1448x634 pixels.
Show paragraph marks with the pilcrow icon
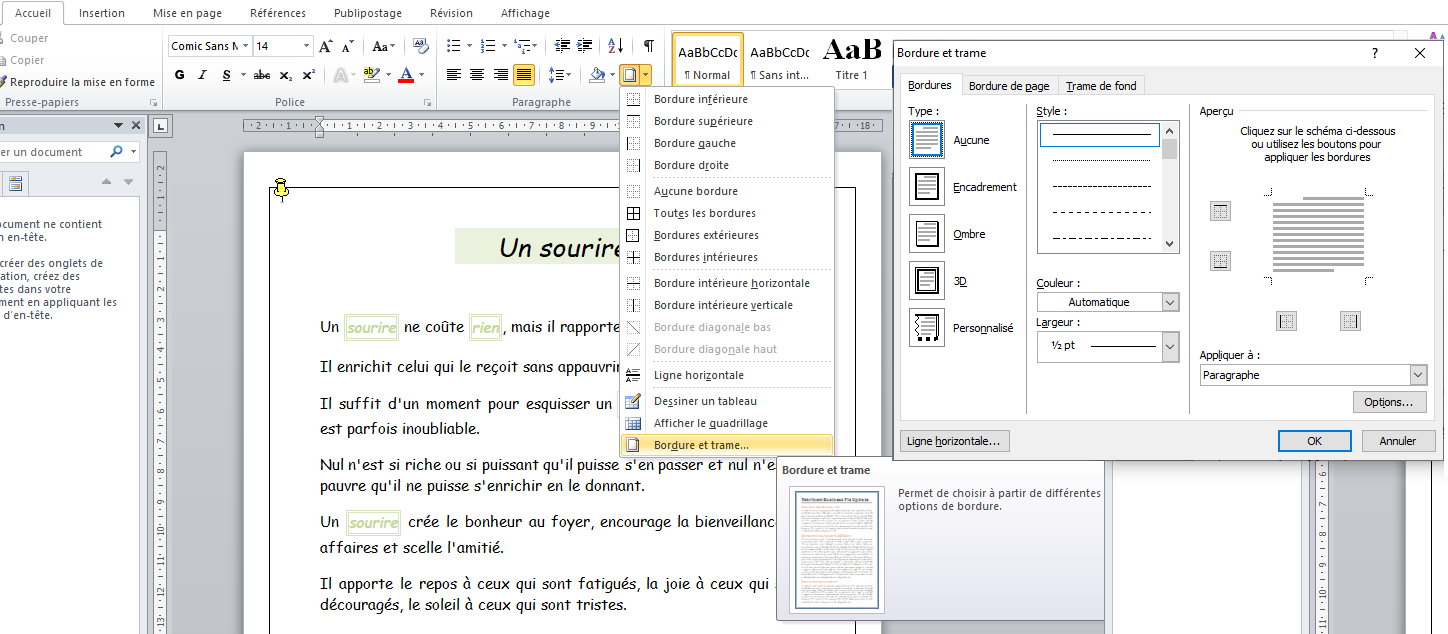click(649, 46)
